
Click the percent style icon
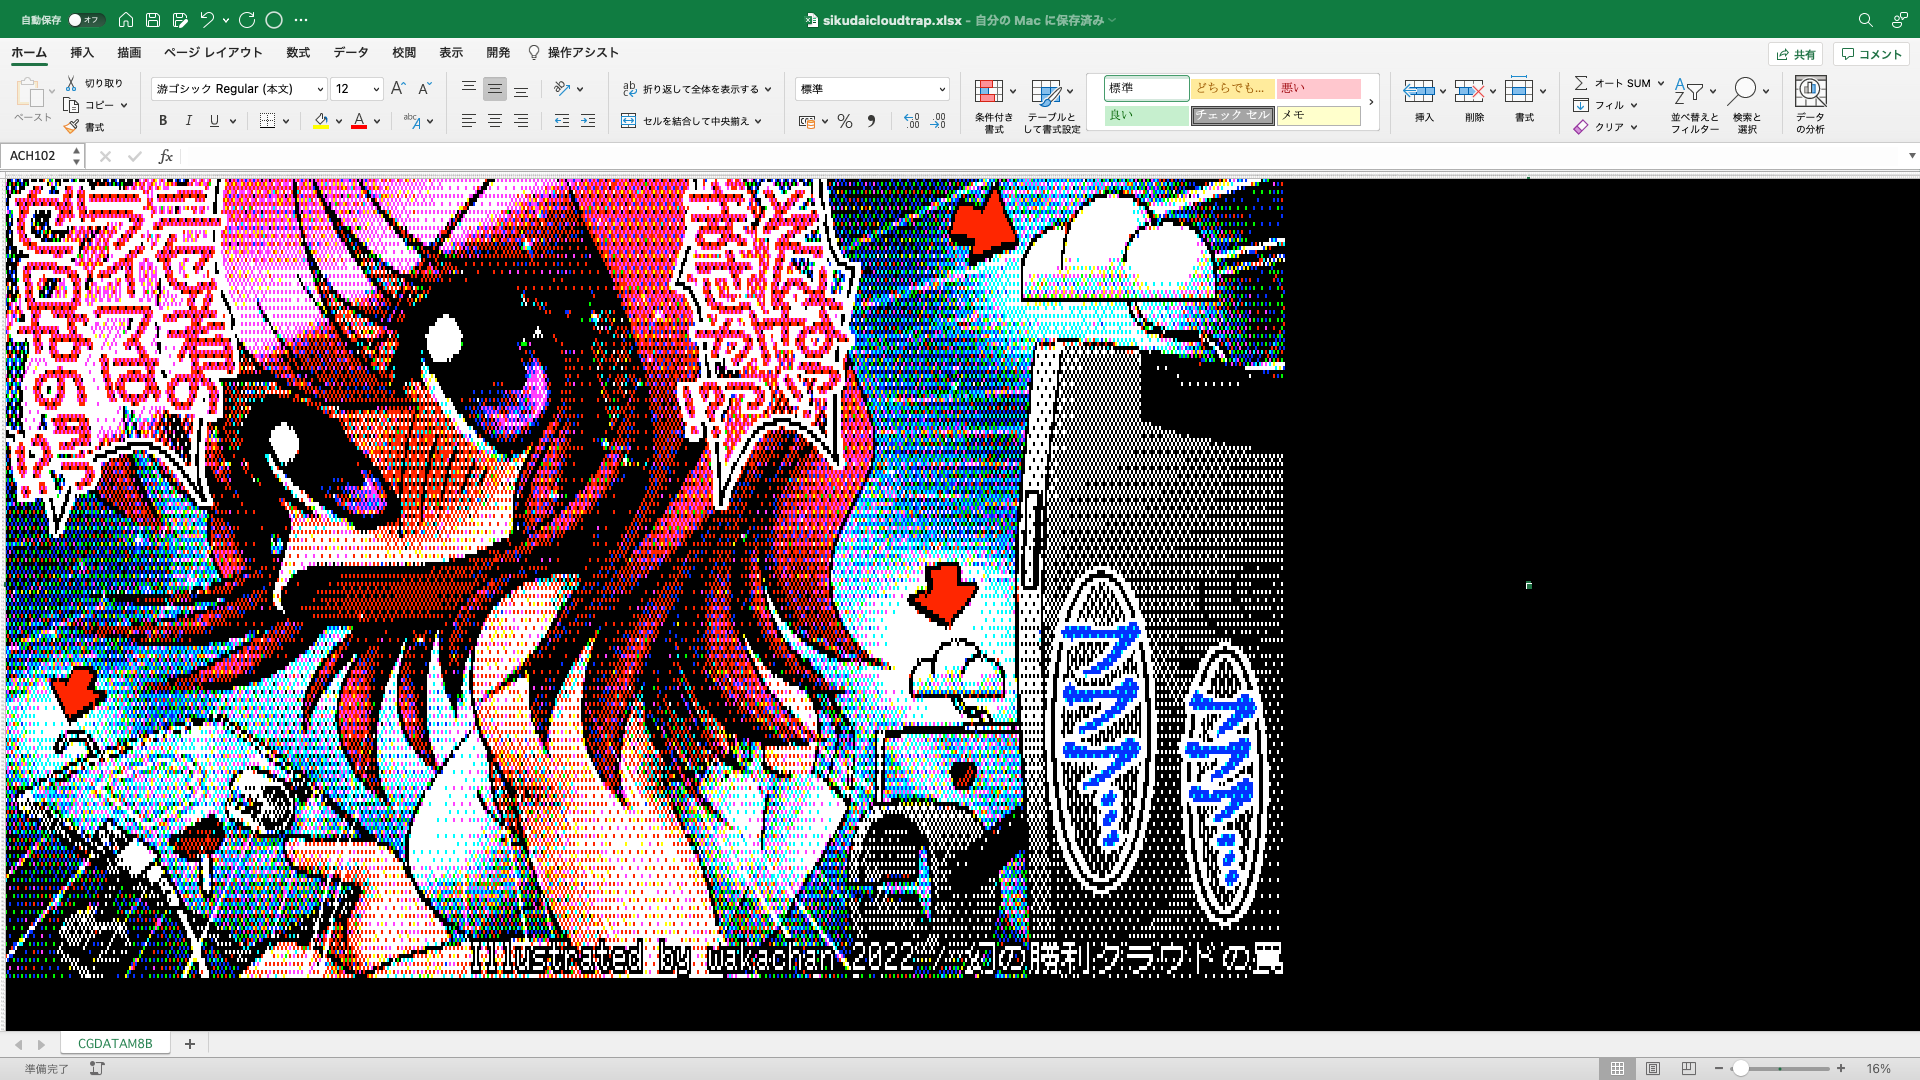tap(845, 121)
